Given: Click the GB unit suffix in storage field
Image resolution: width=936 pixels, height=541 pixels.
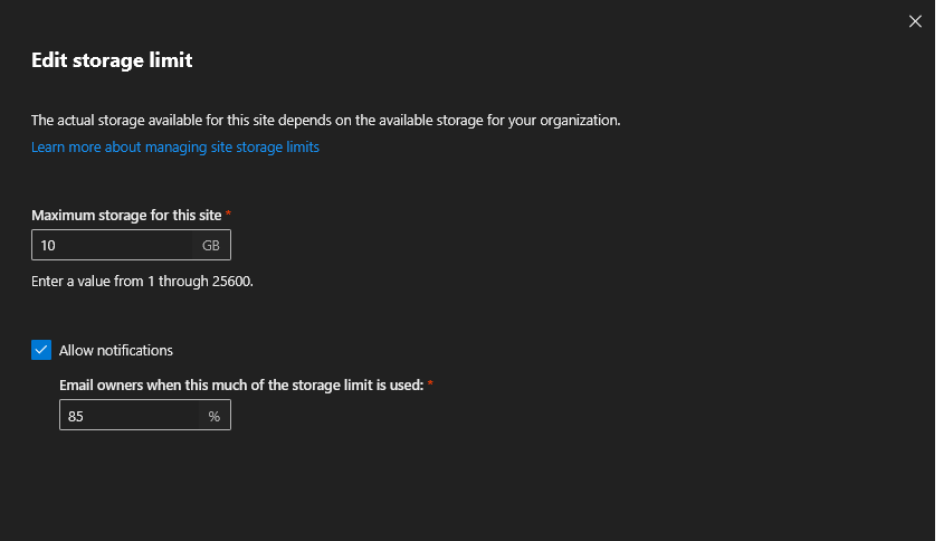Looking at the screenshot, I should [x=211, y=245].
